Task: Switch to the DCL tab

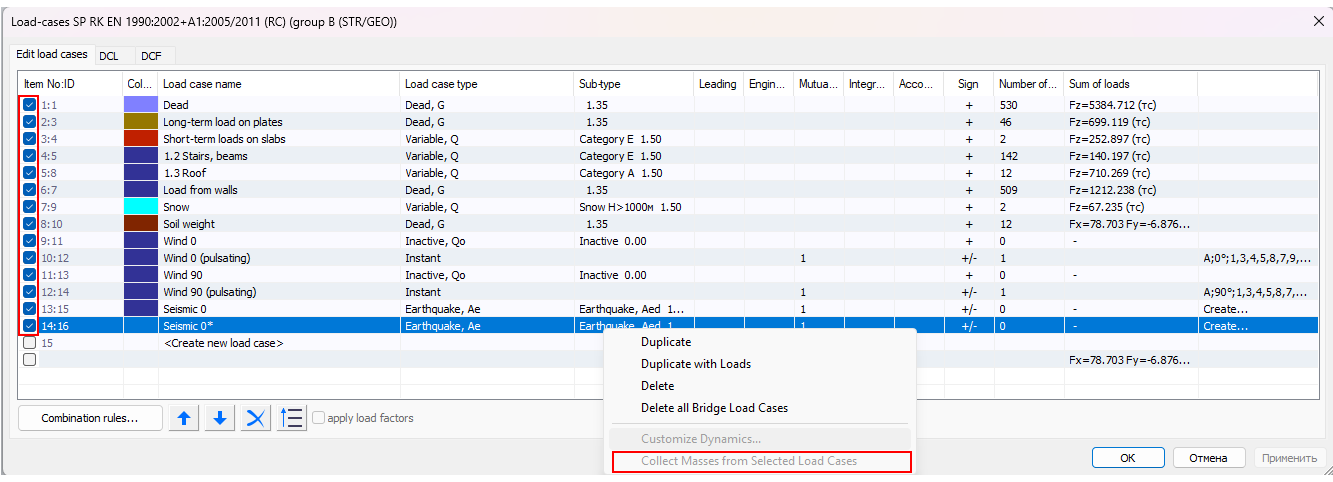Action: pos(108,56)
